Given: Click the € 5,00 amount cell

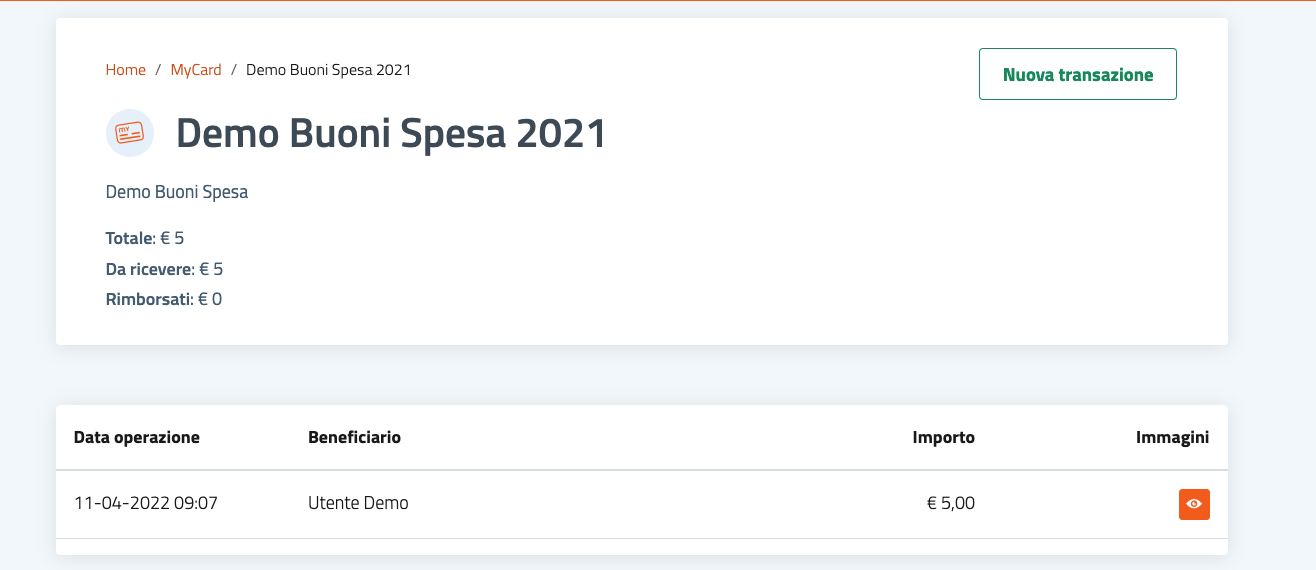Looking at the screenshot, I should pos(950,503).
